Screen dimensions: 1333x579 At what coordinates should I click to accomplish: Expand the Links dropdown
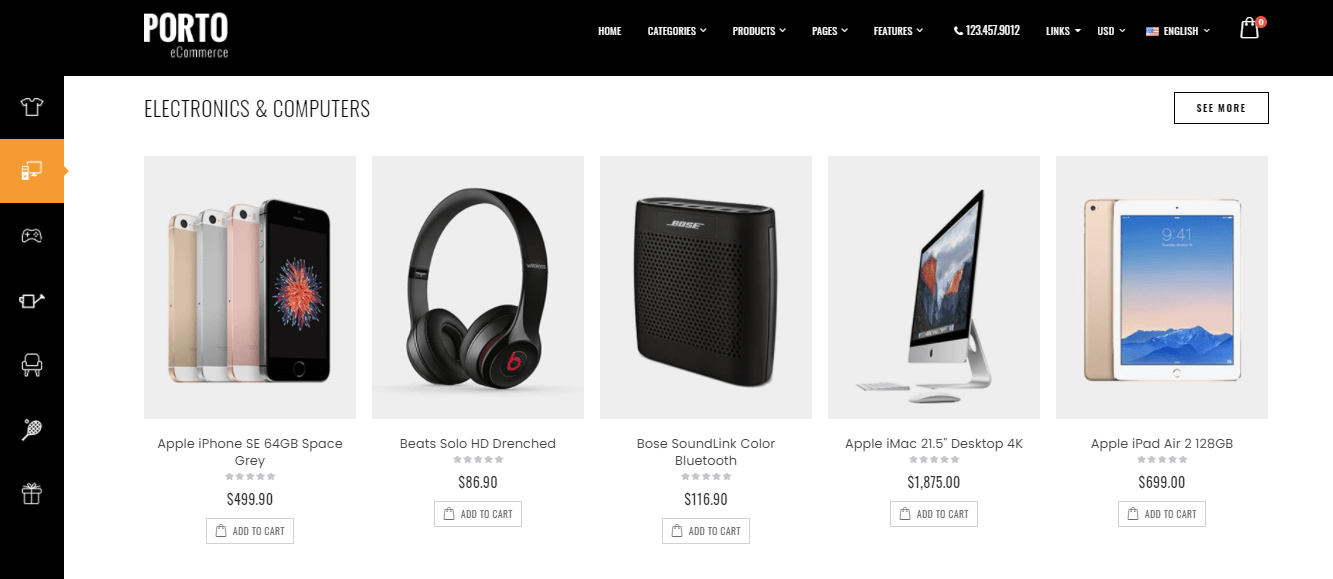pyautogui.click(x=1063, y=31)
